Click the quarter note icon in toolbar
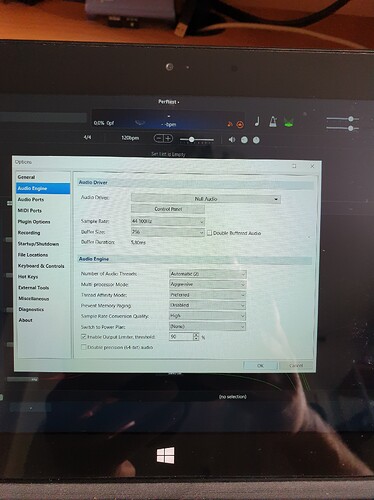Screen dimensions: 374x500 pyautogui.click(x=257, y=122)
